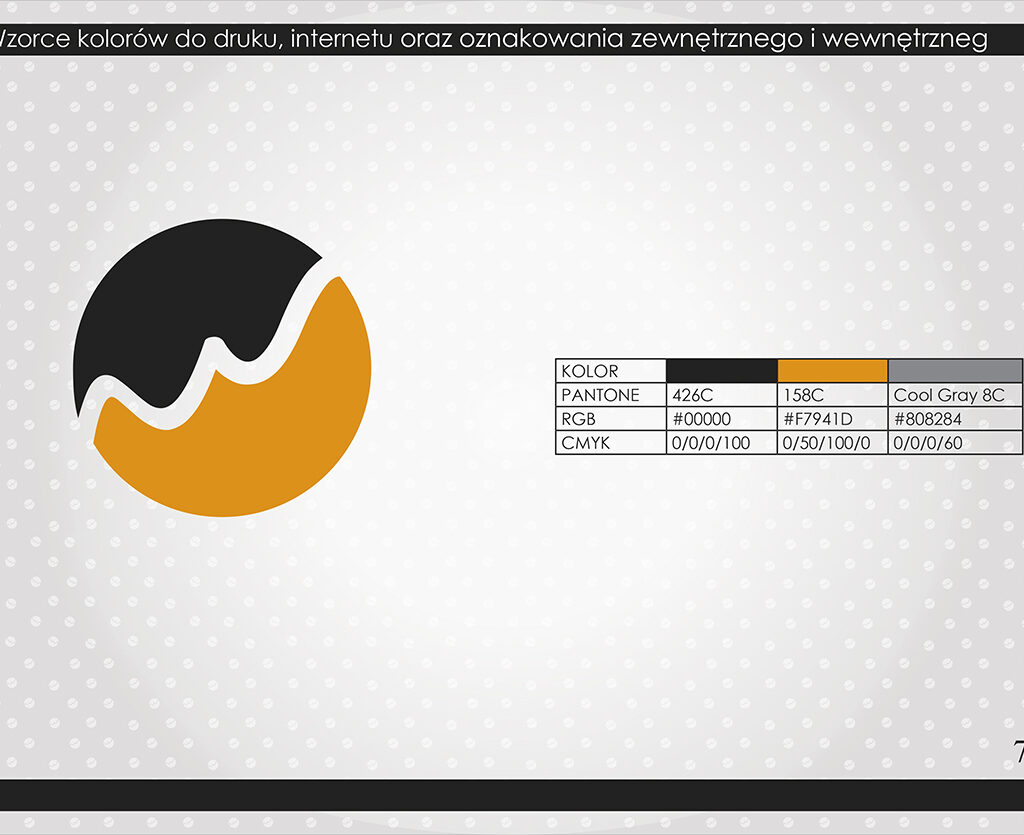Click the #808284 RGB value

pos(954,419)
